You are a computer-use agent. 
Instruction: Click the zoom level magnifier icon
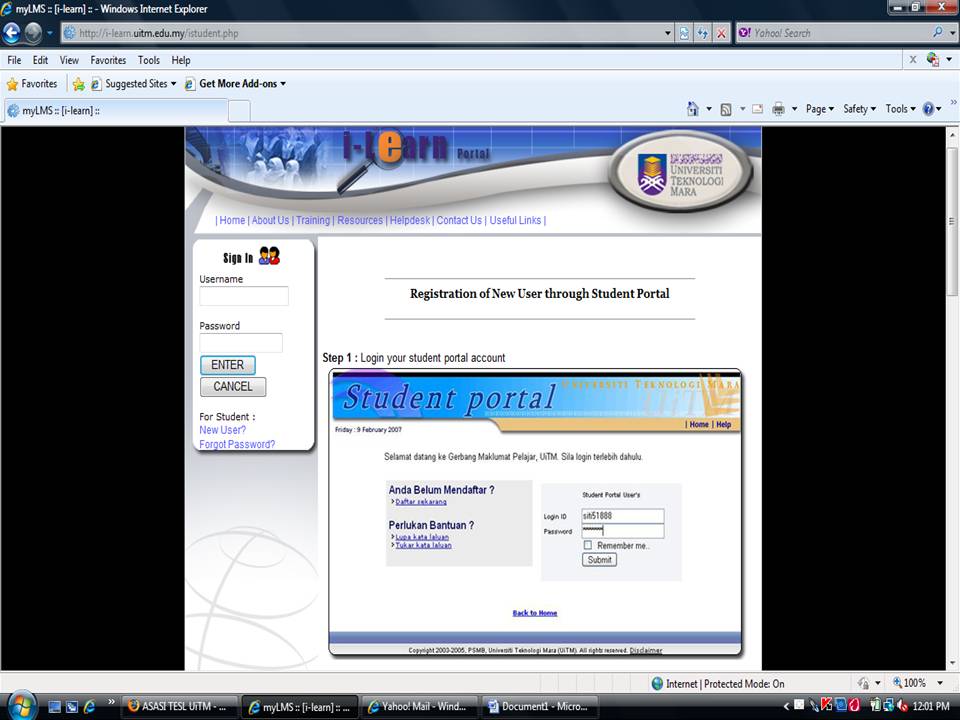click(897, 683)
